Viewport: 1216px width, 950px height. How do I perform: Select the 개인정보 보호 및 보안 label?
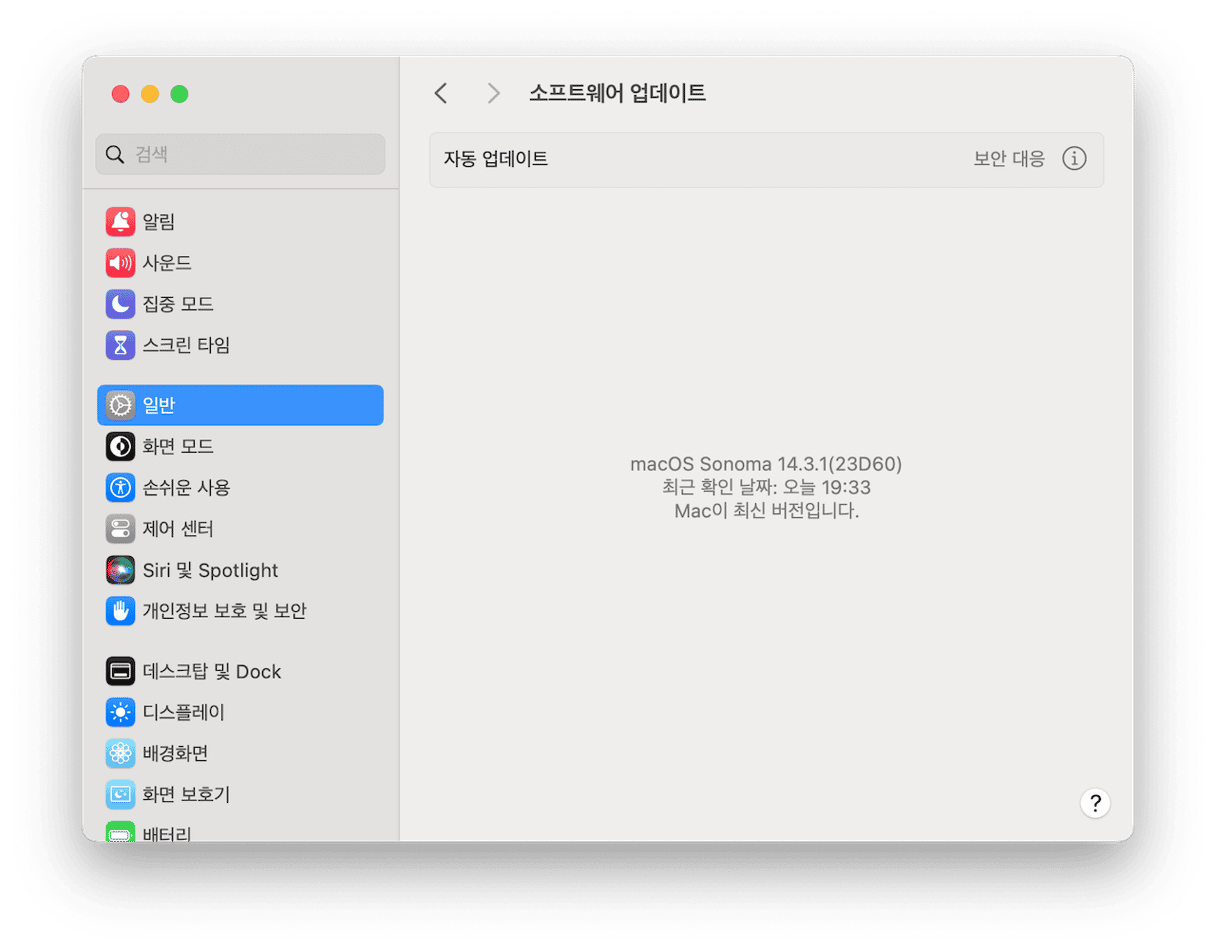click(224, 611)
